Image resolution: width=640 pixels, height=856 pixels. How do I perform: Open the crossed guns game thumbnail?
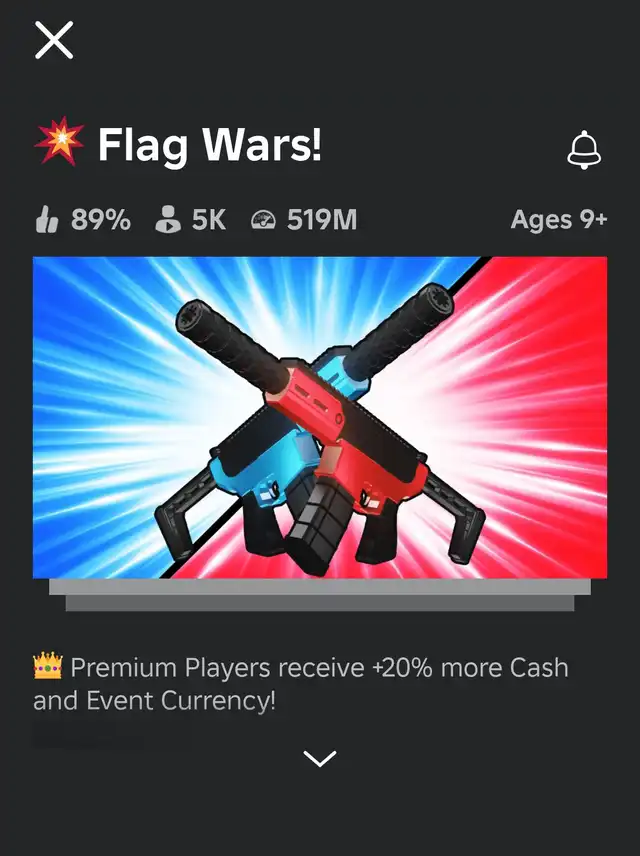click(320, 417)
